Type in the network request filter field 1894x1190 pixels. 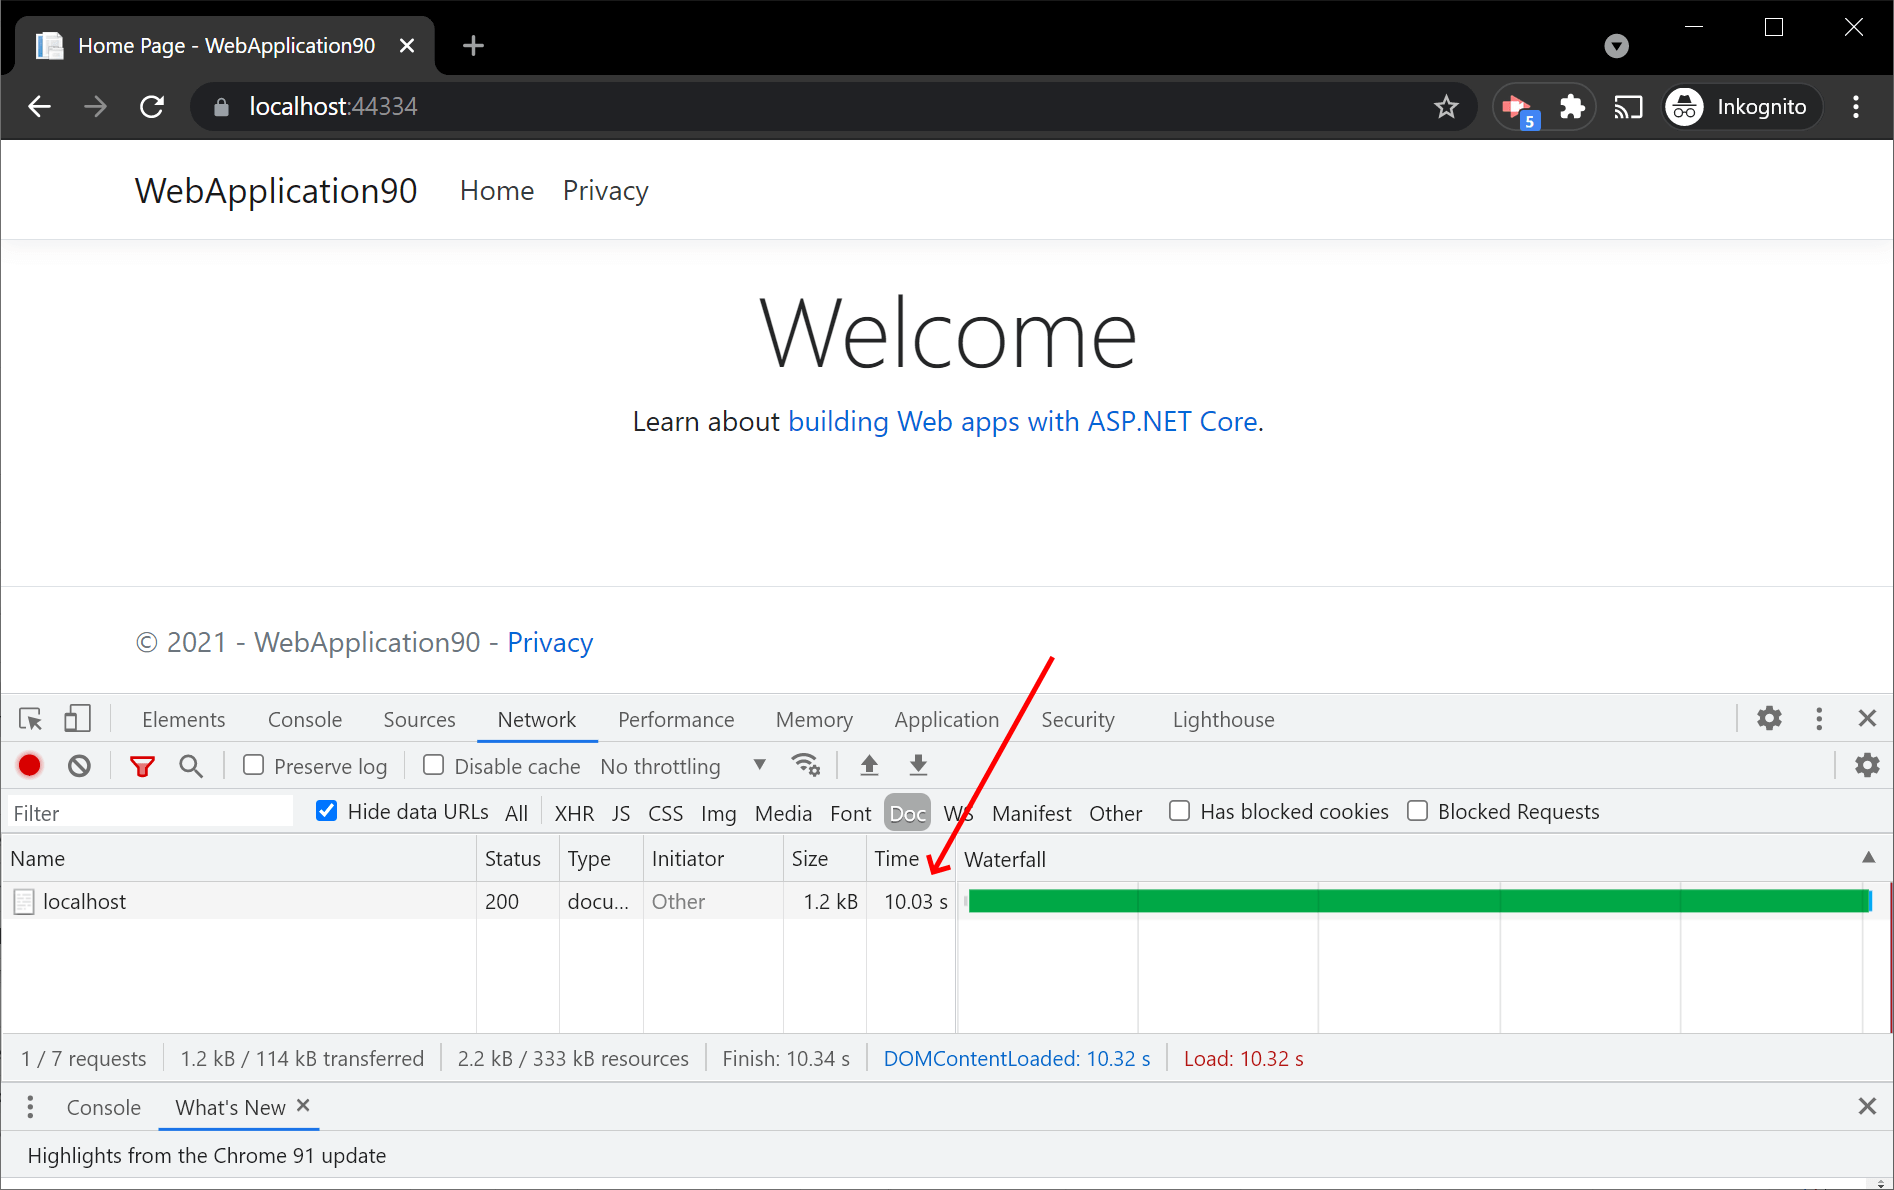click(148, 811)
